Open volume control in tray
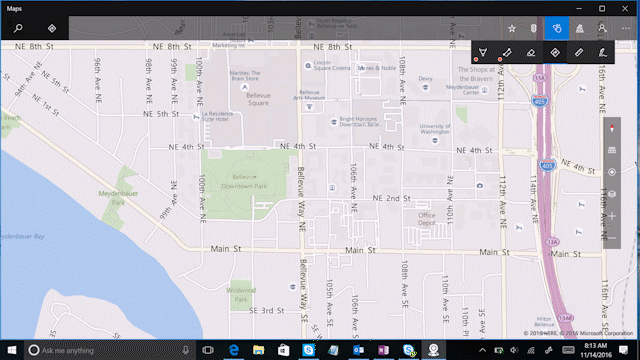 (514, 350)
